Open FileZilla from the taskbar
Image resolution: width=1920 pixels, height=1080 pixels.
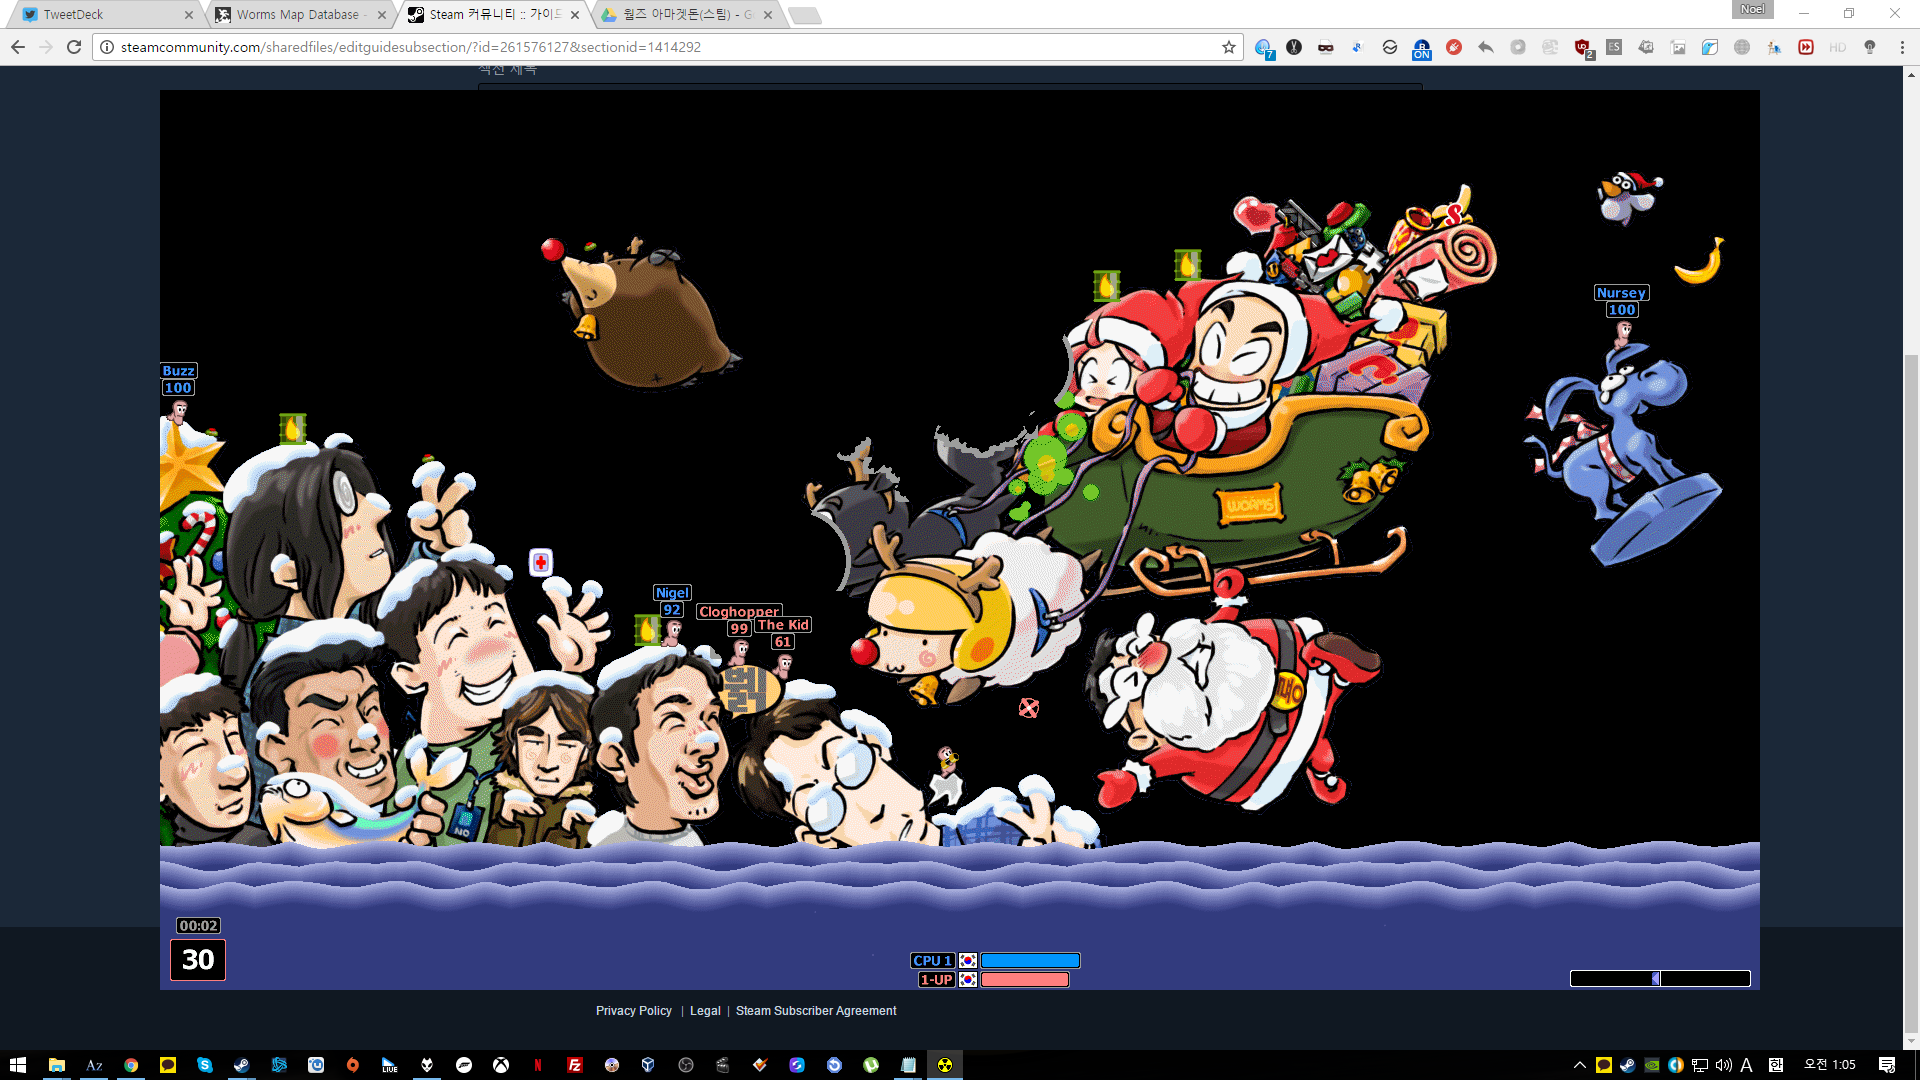click(574, 1065)
